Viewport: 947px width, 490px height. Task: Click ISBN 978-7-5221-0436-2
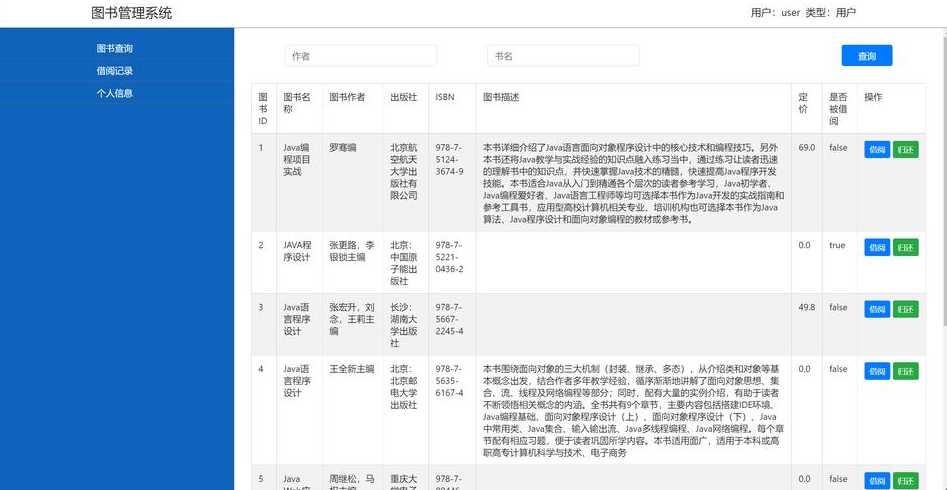point(449,257)
